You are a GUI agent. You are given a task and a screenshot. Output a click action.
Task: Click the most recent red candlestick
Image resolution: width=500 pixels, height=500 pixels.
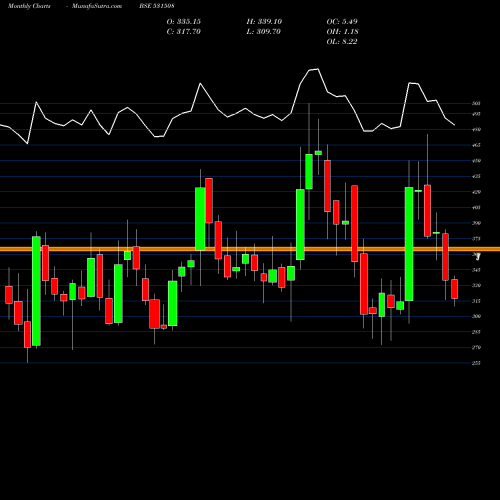454,289
